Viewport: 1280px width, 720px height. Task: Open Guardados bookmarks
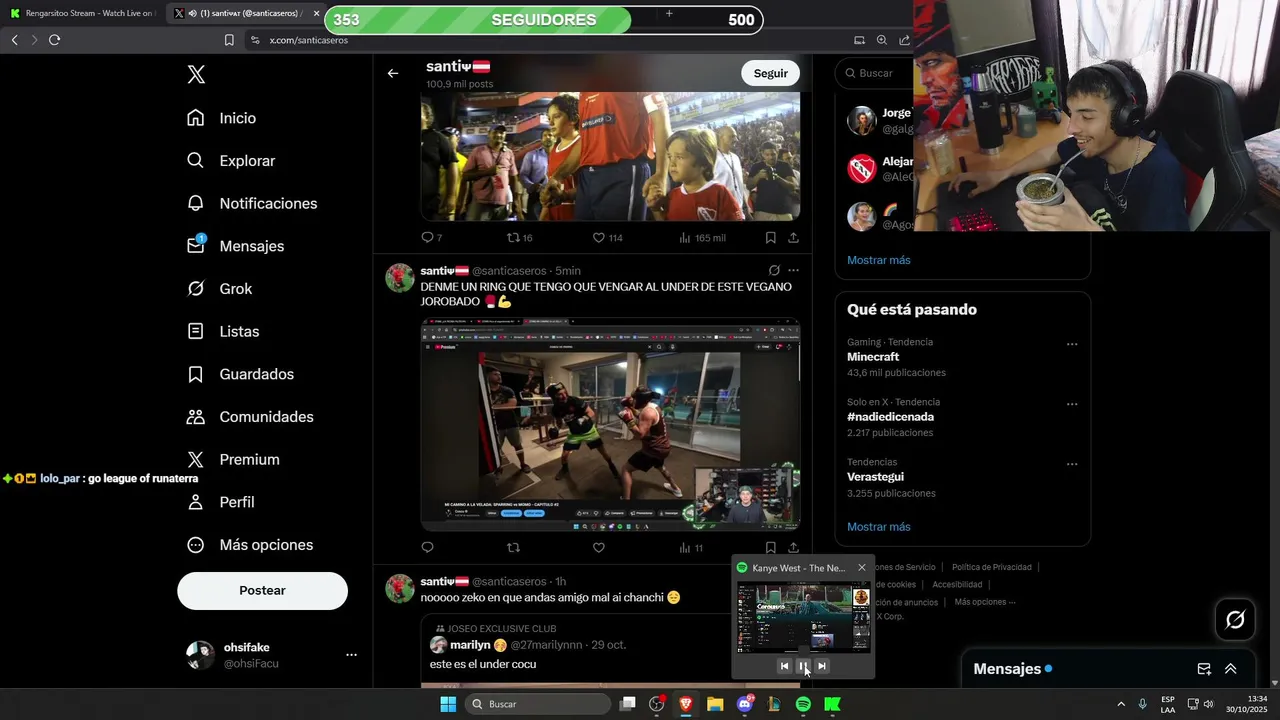coord(240,374)
